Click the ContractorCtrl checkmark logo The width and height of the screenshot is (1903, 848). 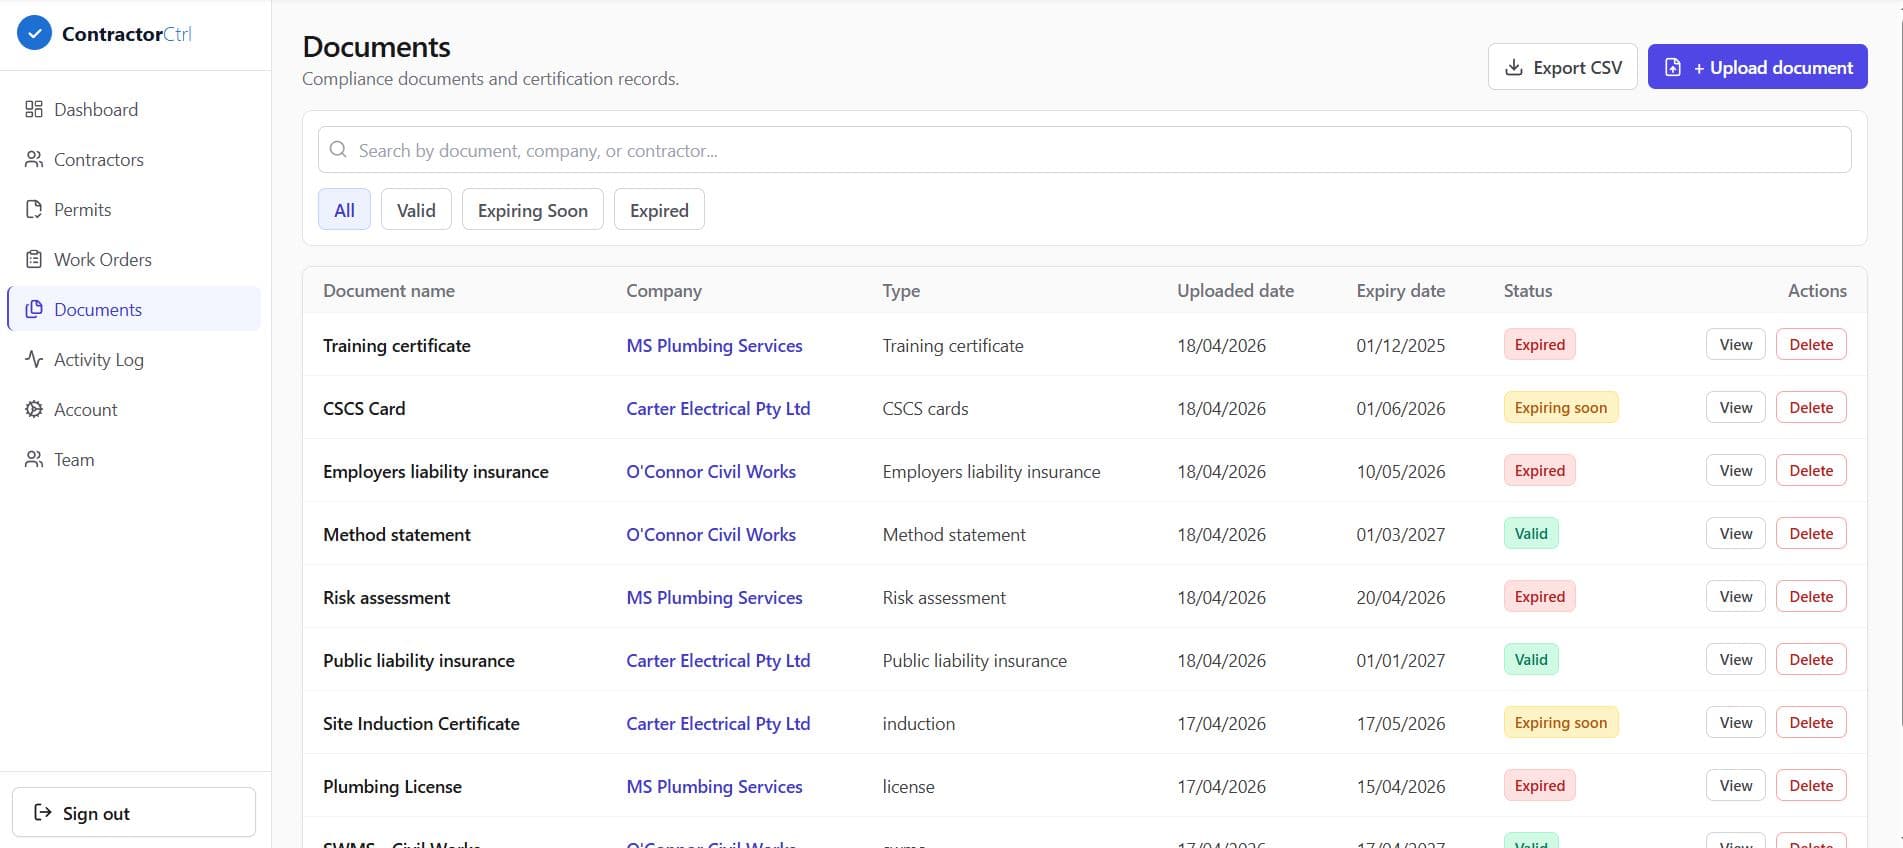[x=34, y=33]
